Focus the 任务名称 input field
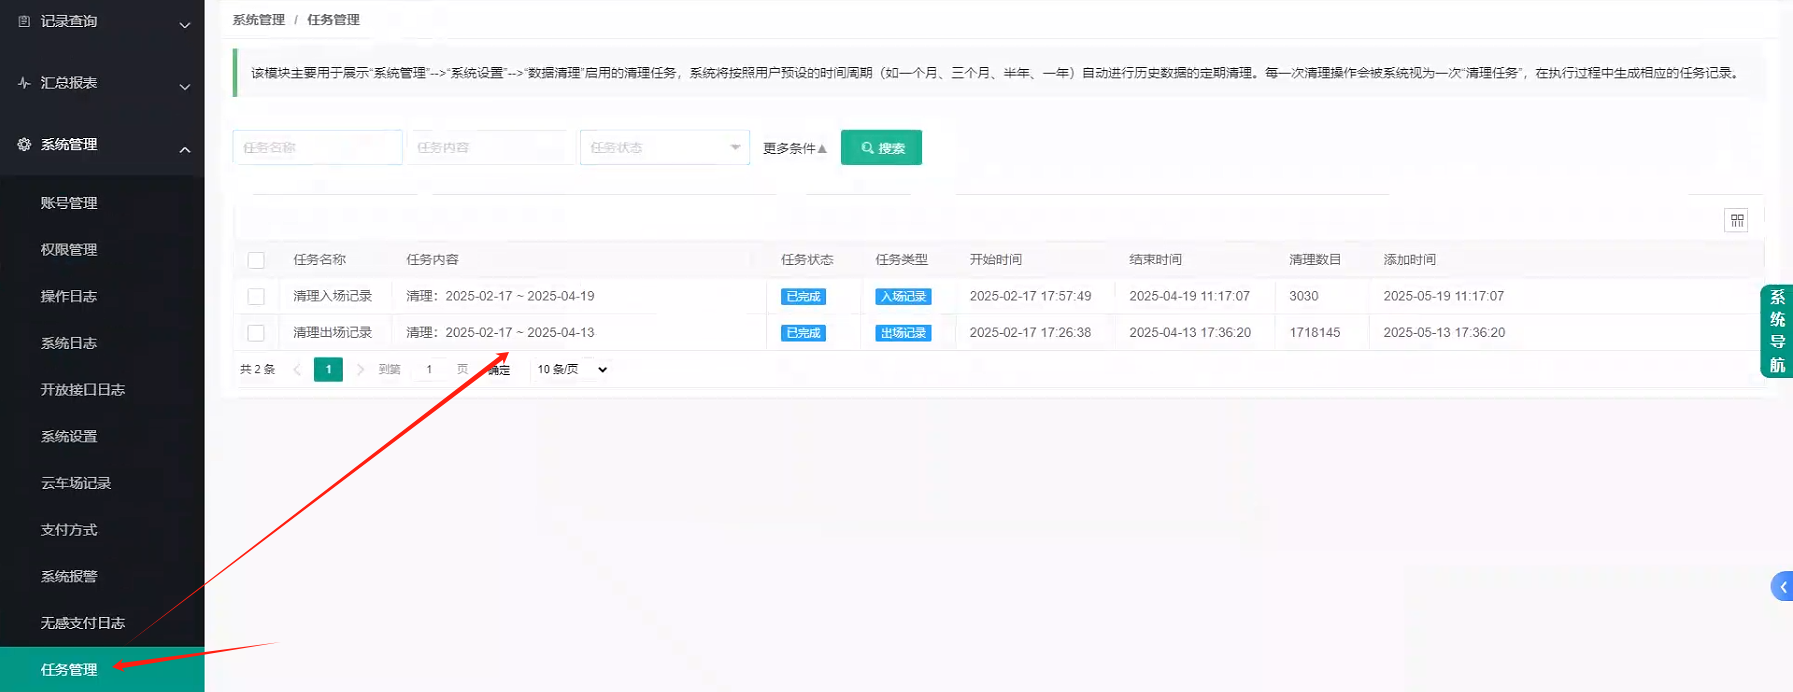The width and height of the screenshot is (1793, 692). pyautogui.click(x=317, y=147)
